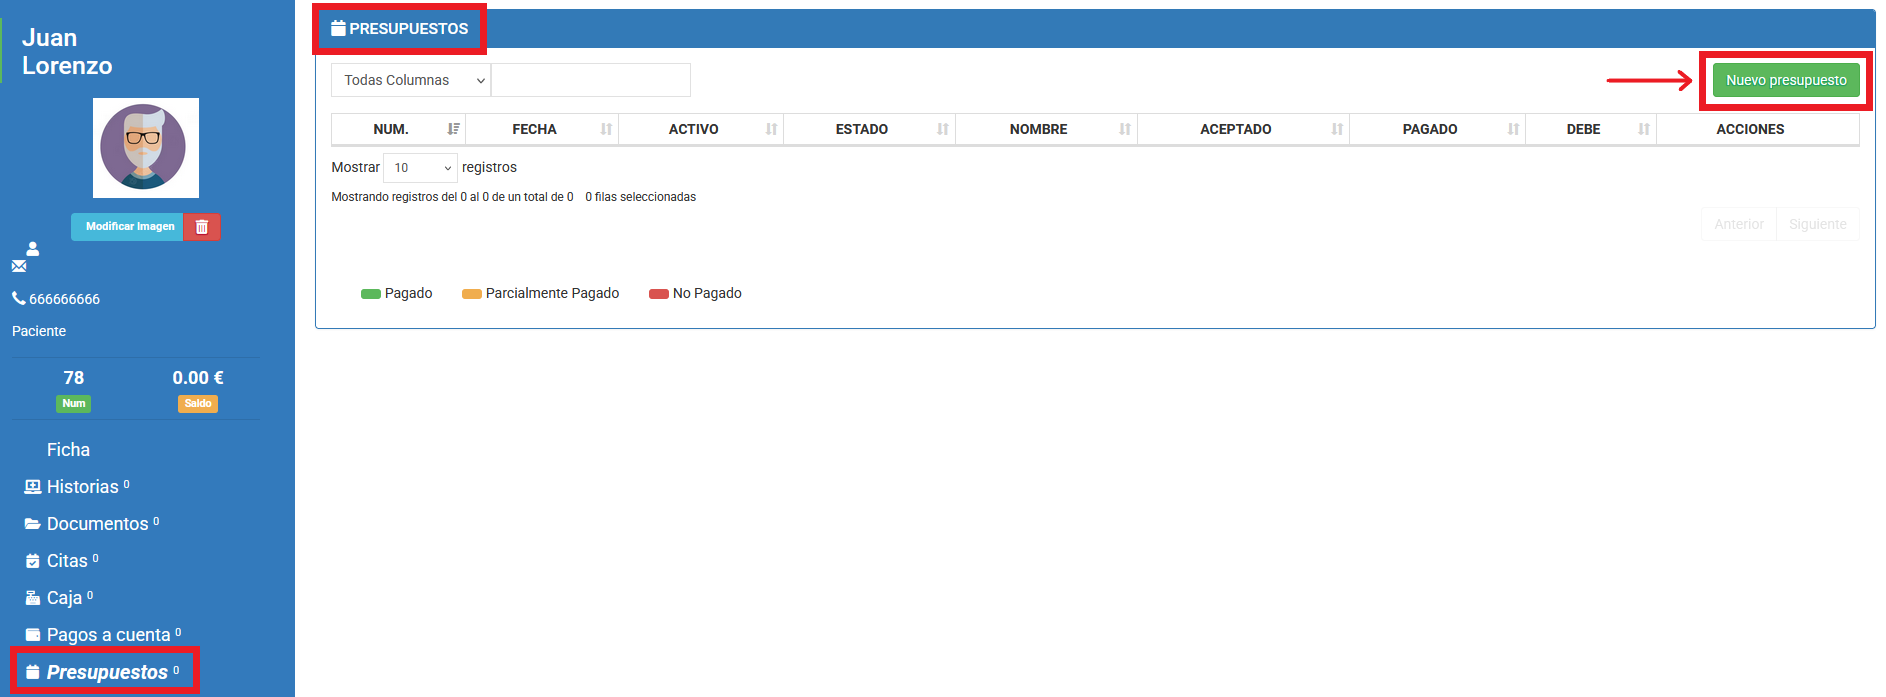This screenshot has width=1886, height=697.
Task: Click the phone icon beside 666666666
Action: (19, 298)
